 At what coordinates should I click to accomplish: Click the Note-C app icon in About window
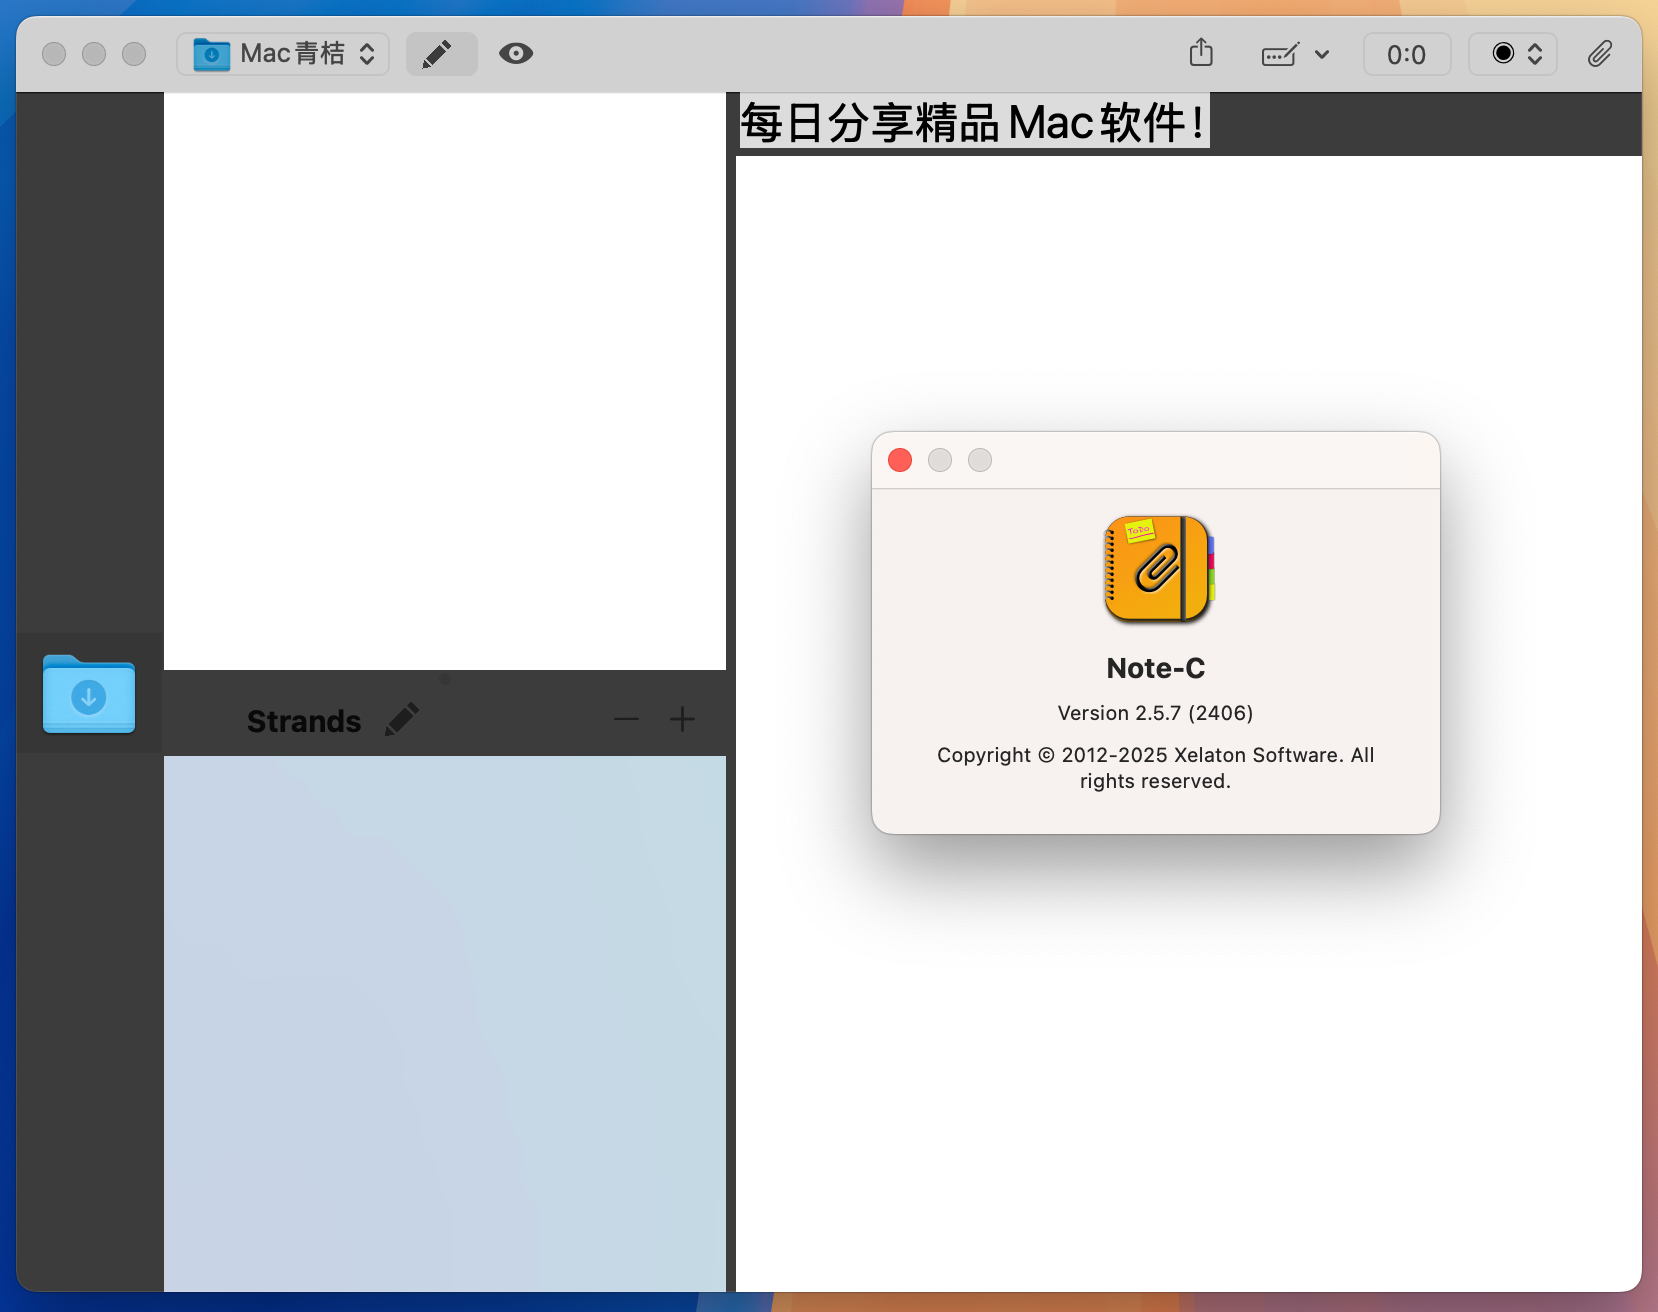1156,569
